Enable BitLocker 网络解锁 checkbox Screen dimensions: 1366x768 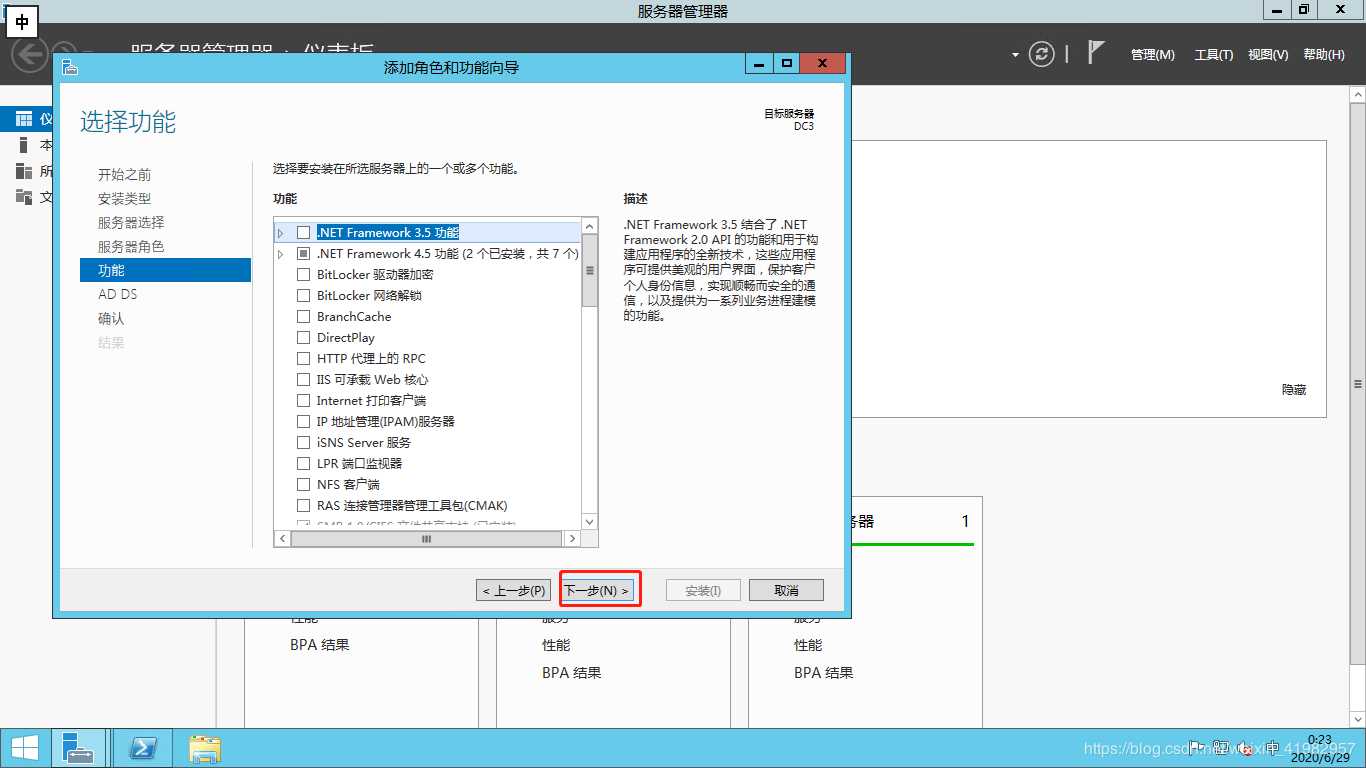[304, 295]
